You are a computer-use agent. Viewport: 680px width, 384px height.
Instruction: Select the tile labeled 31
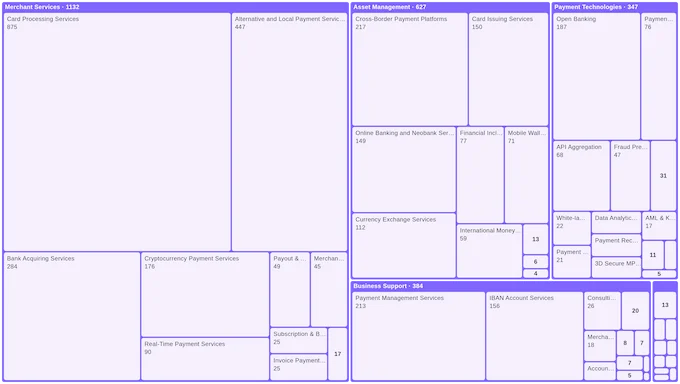click(663, 176)
